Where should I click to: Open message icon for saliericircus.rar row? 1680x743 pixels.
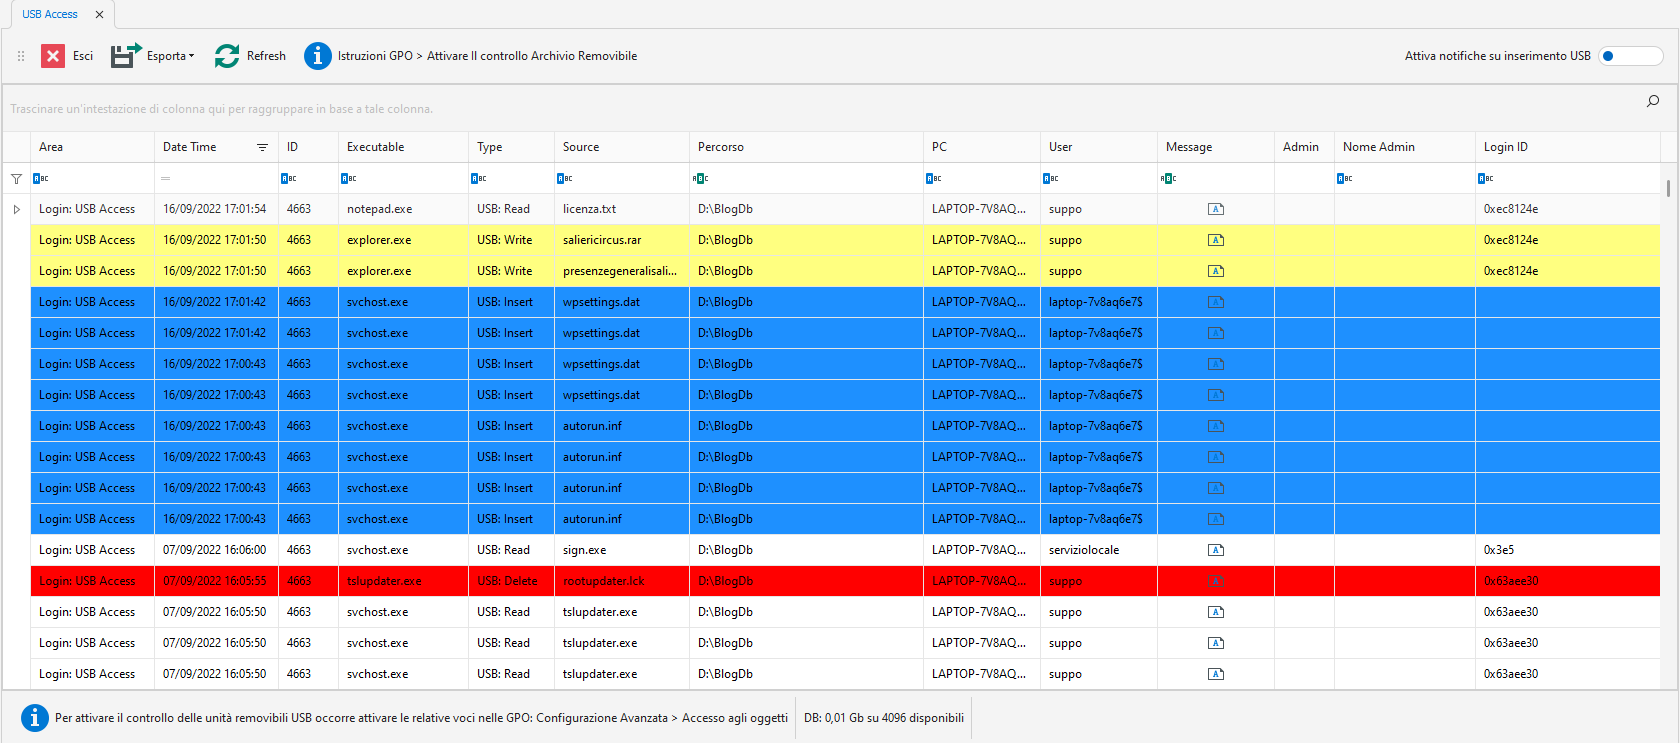(1215, 240)
